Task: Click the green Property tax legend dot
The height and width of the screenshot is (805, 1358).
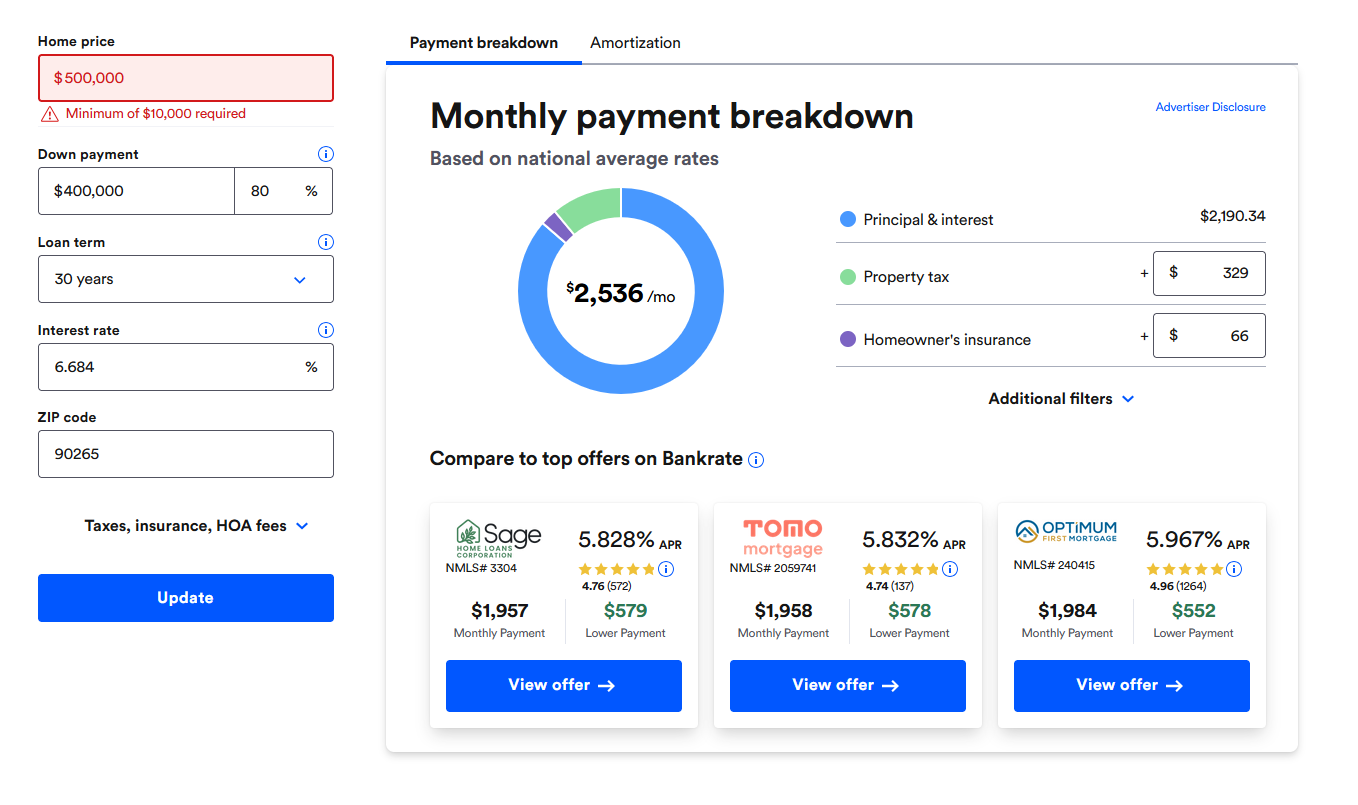Action: coord(848,277)
